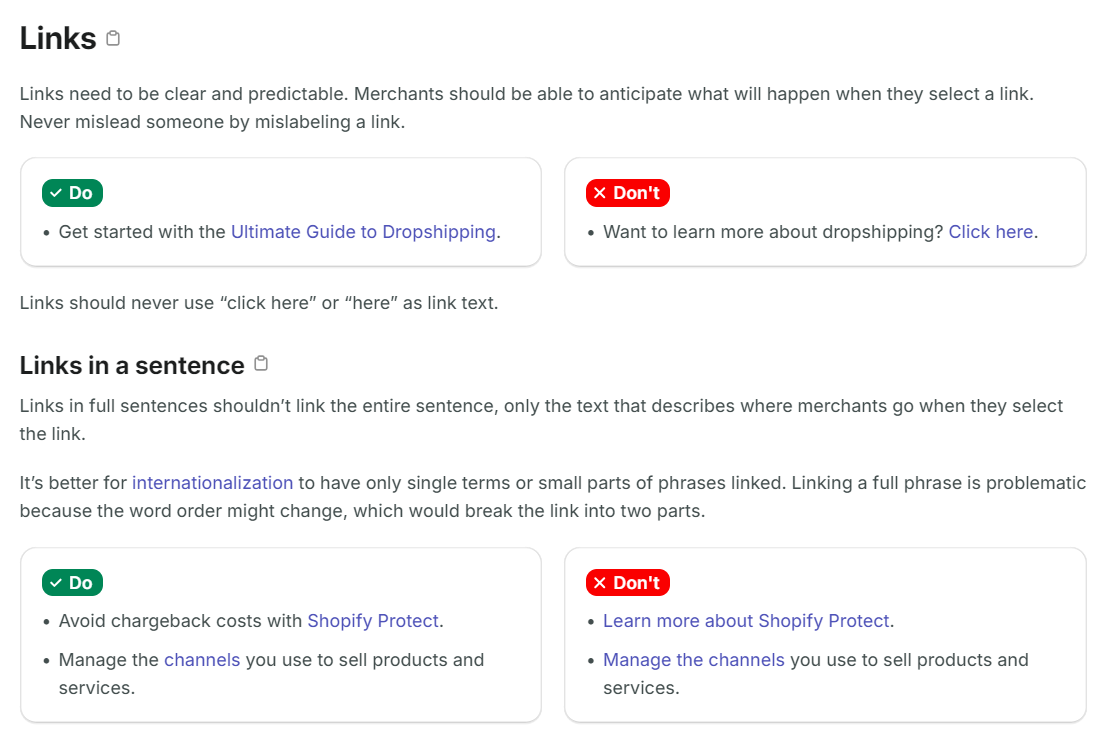Viewport: 1102px width, 742px height.
Task: Click the "Links in a sentence" section heading
Action: [130, 364]
